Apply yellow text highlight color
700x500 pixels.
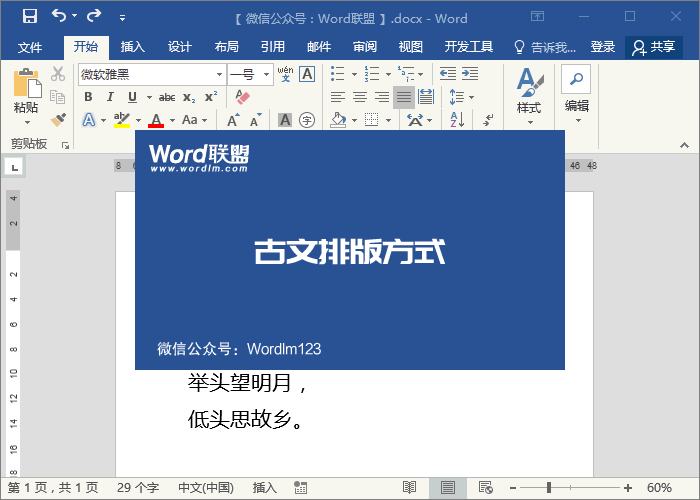click(x=122, y=120)
